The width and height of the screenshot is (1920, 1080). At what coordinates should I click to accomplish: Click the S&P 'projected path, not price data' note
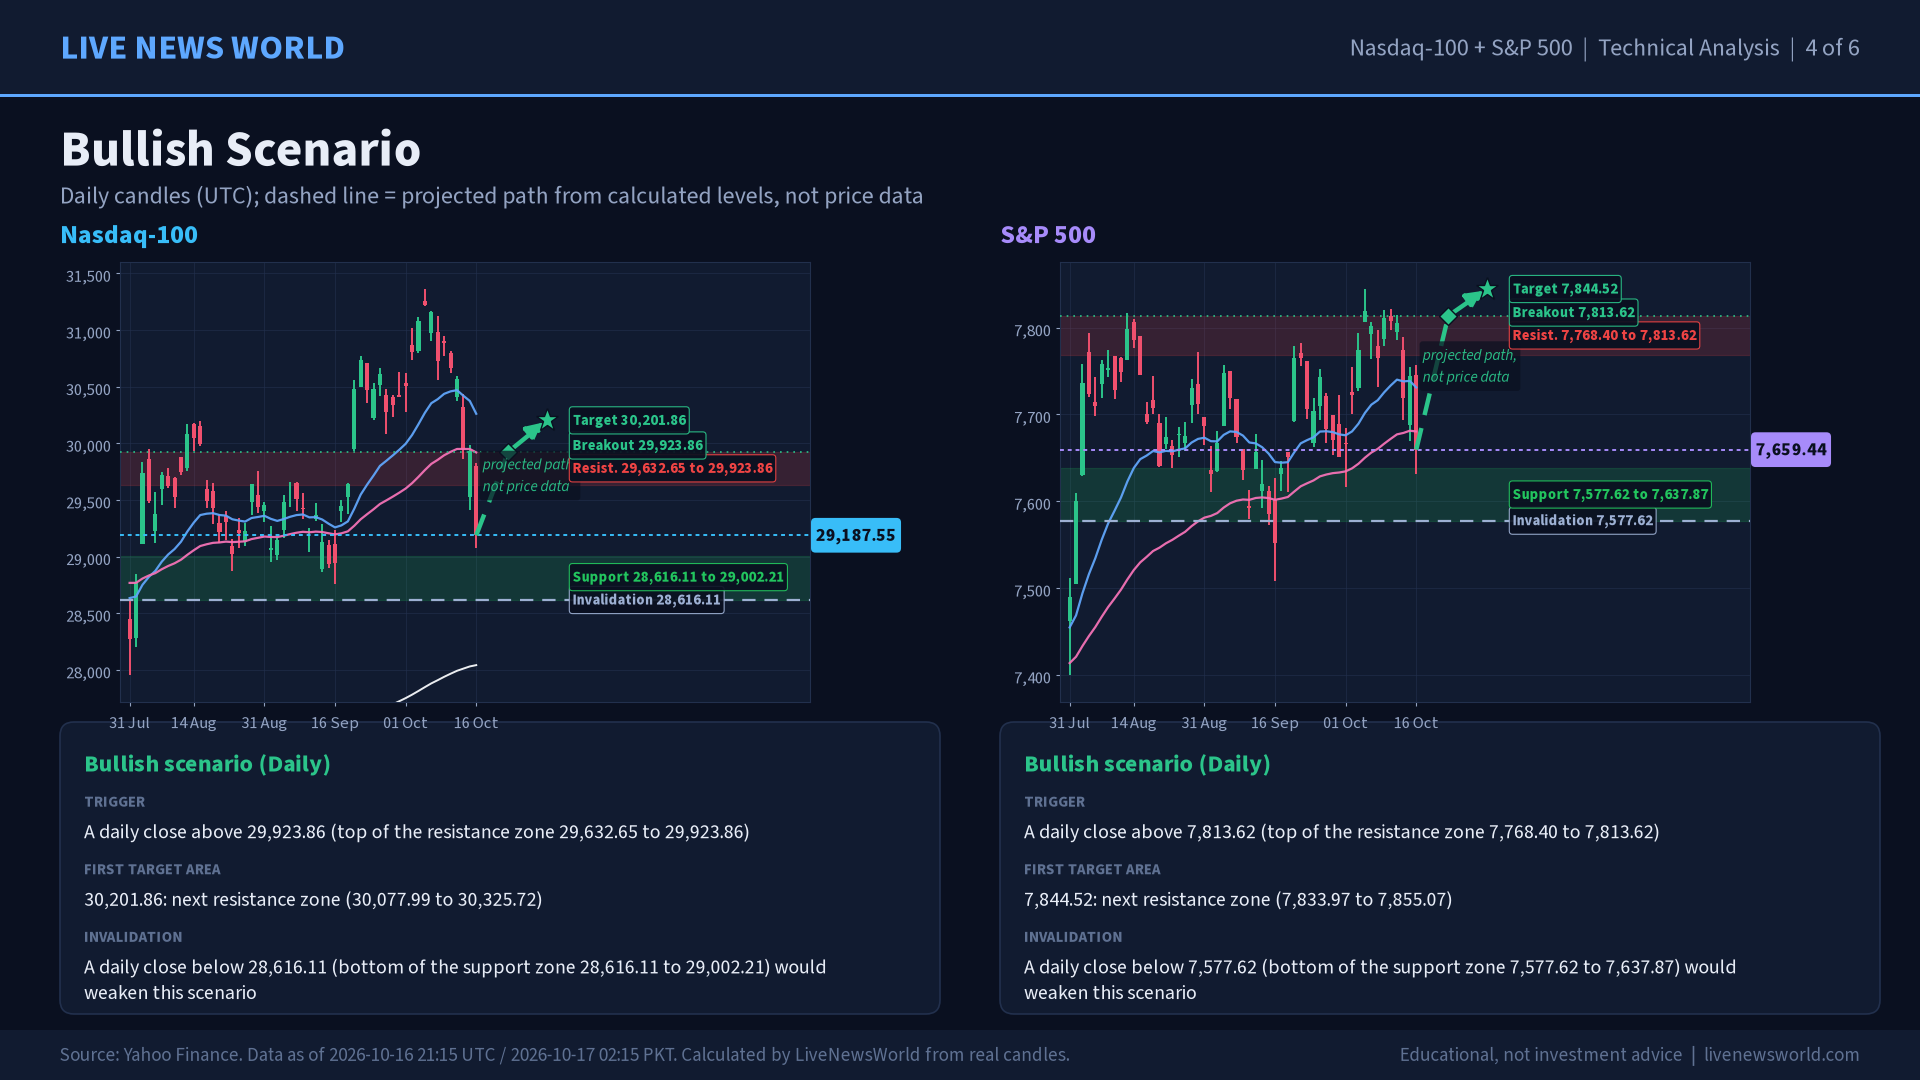1469,366
